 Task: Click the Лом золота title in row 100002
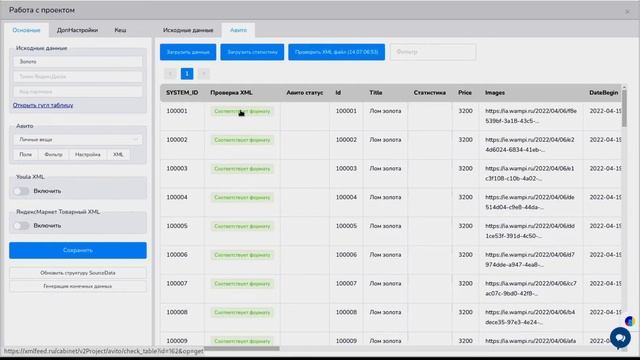point(385,140)
